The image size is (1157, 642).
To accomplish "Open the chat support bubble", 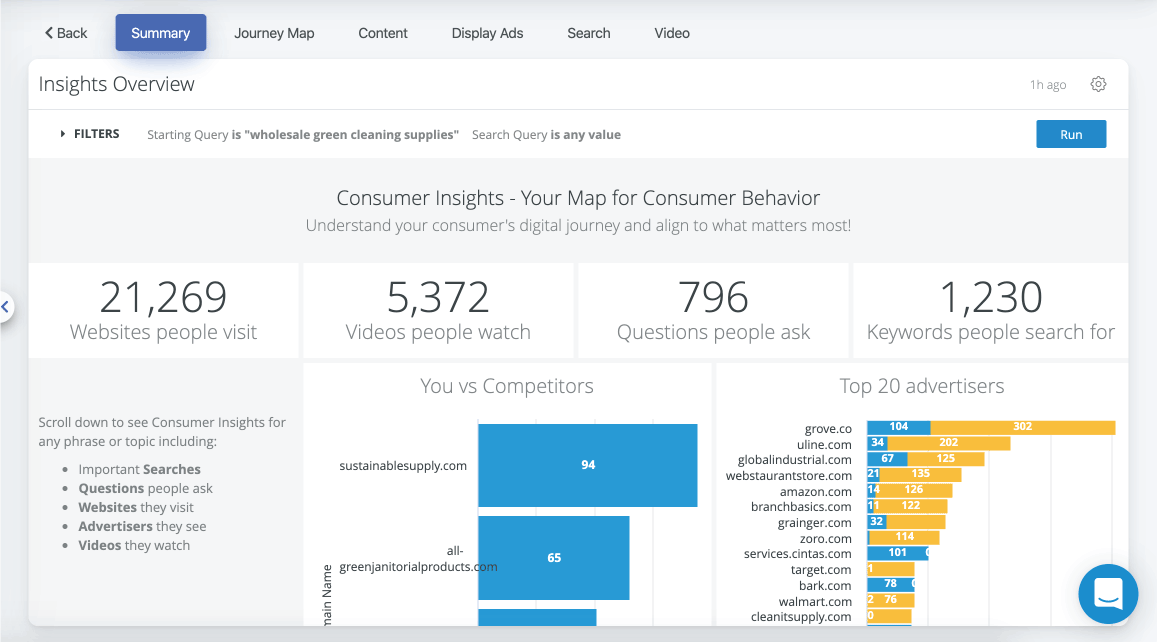I will pyautogui.click(x=1108, y=593).
